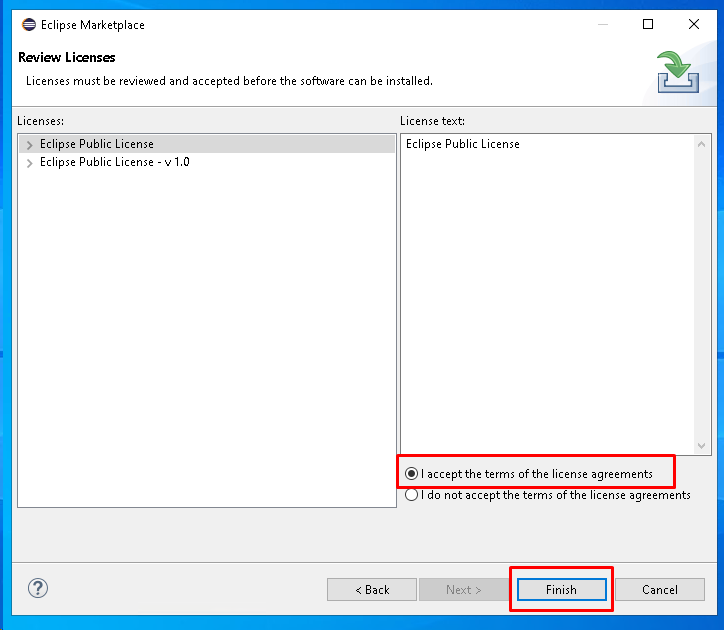Open the help question mark icon
The width and height of the screenshot is (724, 630).
(x=38, y=588)
